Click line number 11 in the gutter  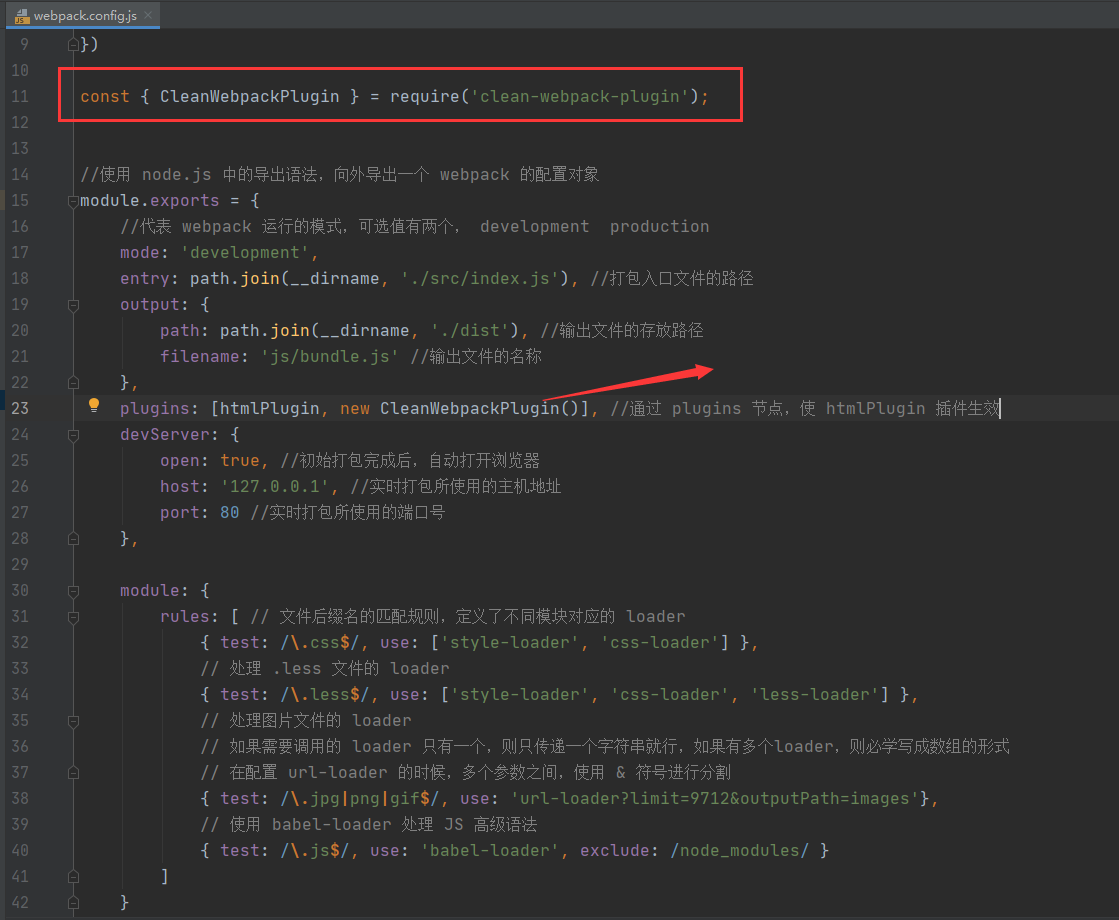click(x=20, y=96)
